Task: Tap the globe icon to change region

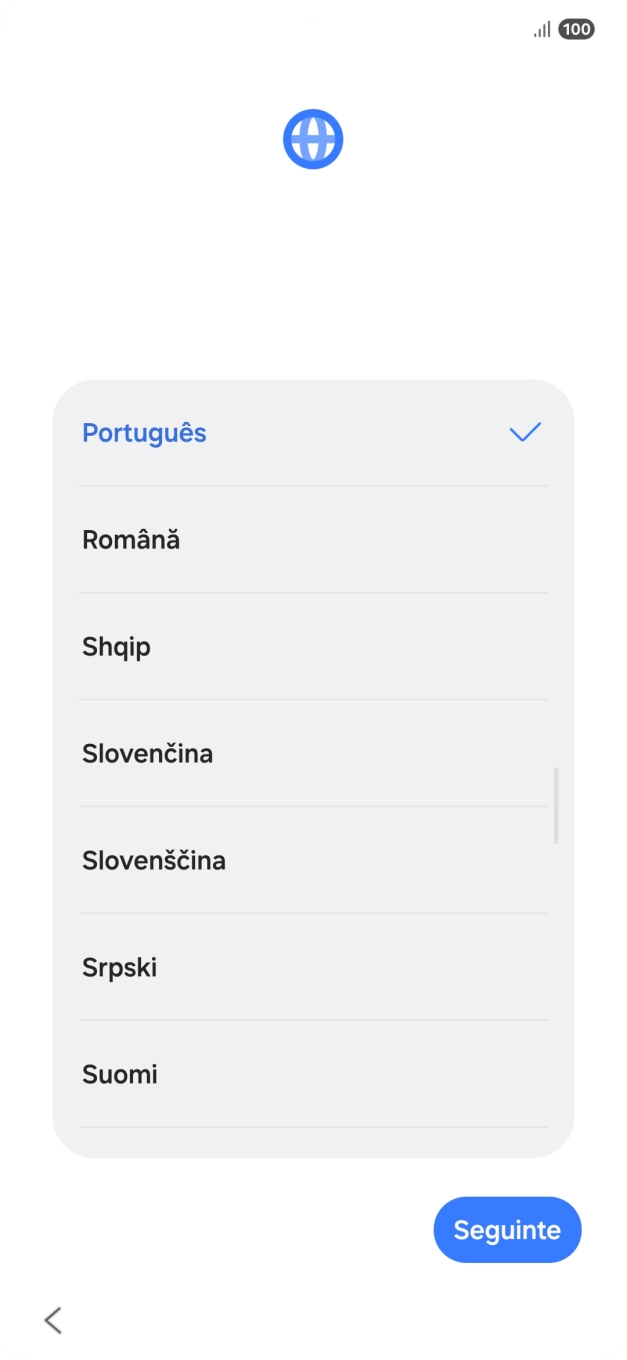Action: [313, 139]
